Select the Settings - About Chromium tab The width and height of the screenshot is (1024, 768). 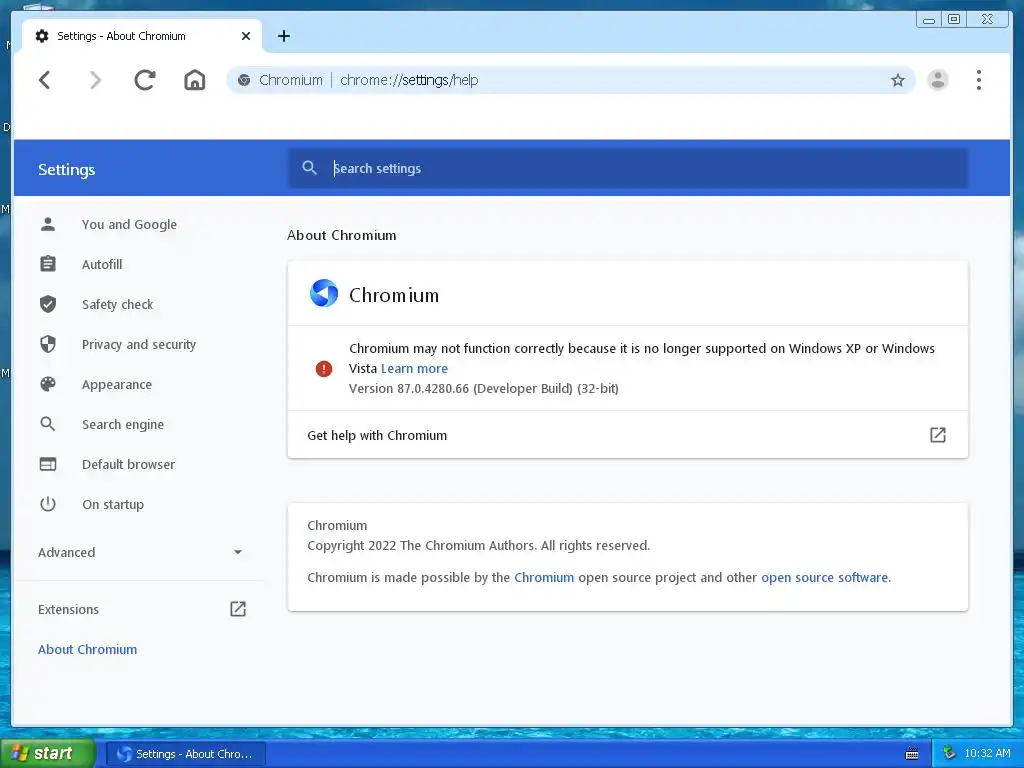pos(142,36)
